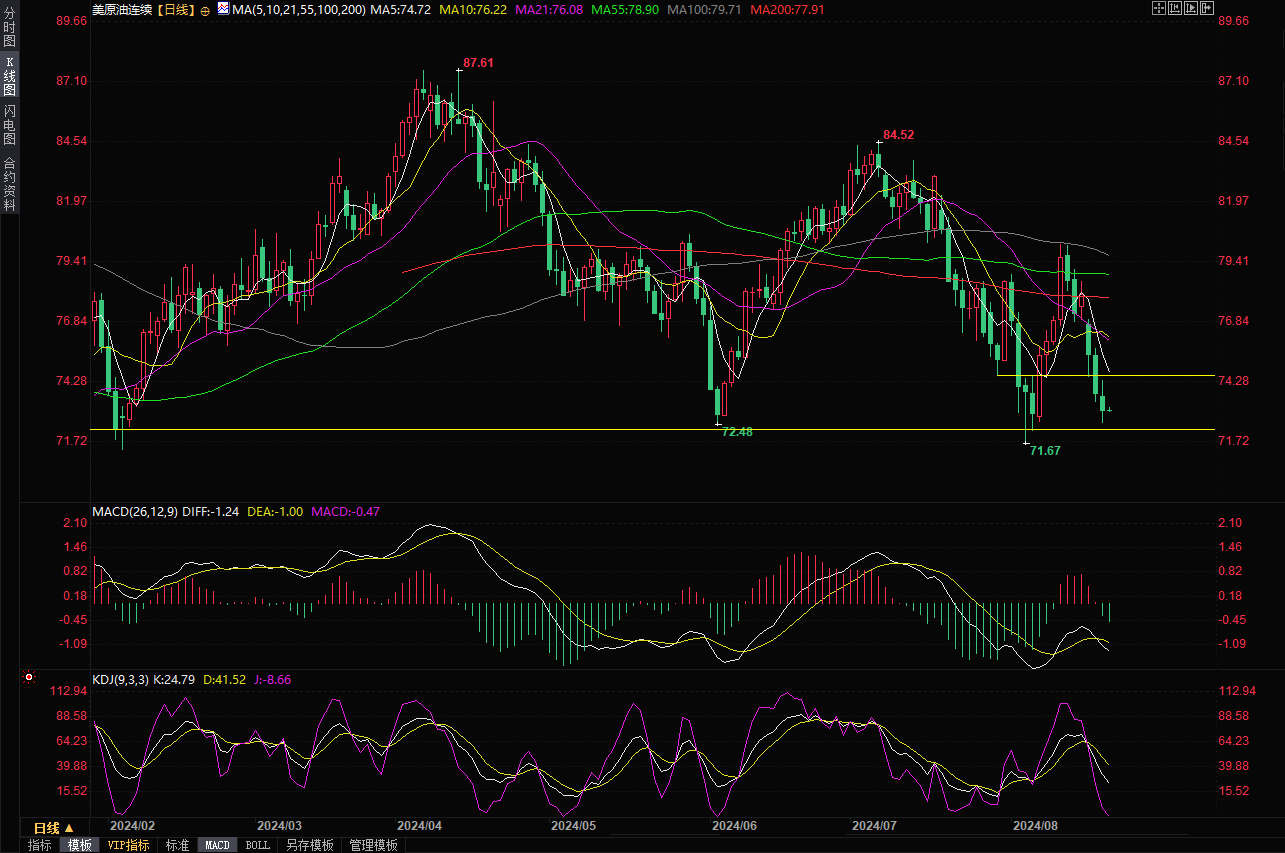Select the K线图 sidebar tab

(x=10, y=76)
